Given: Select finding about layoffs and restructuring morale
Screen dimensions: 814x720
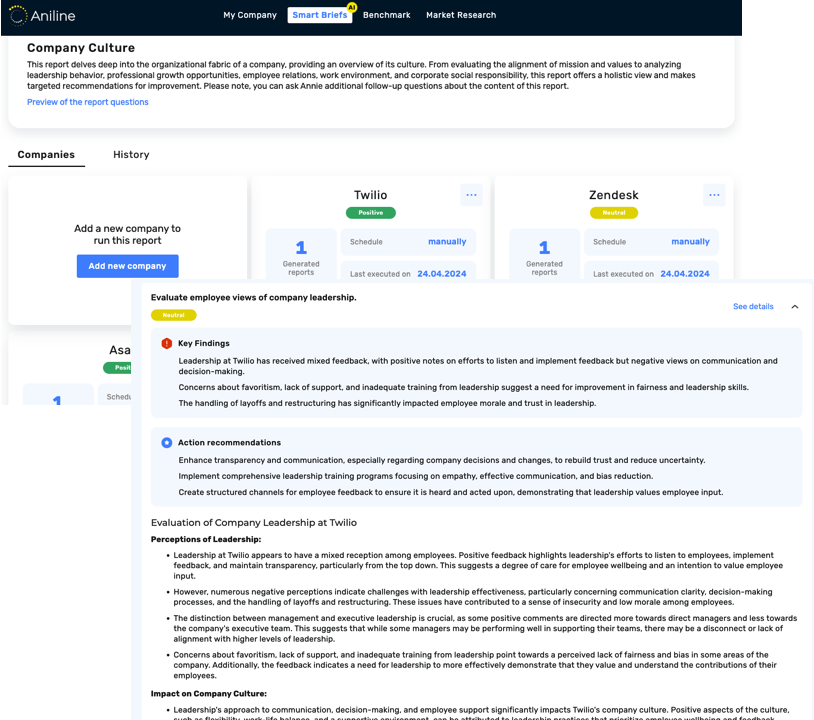Looking at the screenshot, I should [x=387, y=403].
